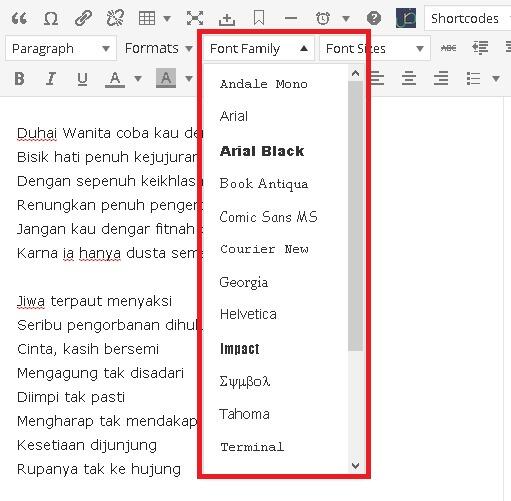Screen dimensions: 511x501
Task: Align text right
Action: coord(441,78)
